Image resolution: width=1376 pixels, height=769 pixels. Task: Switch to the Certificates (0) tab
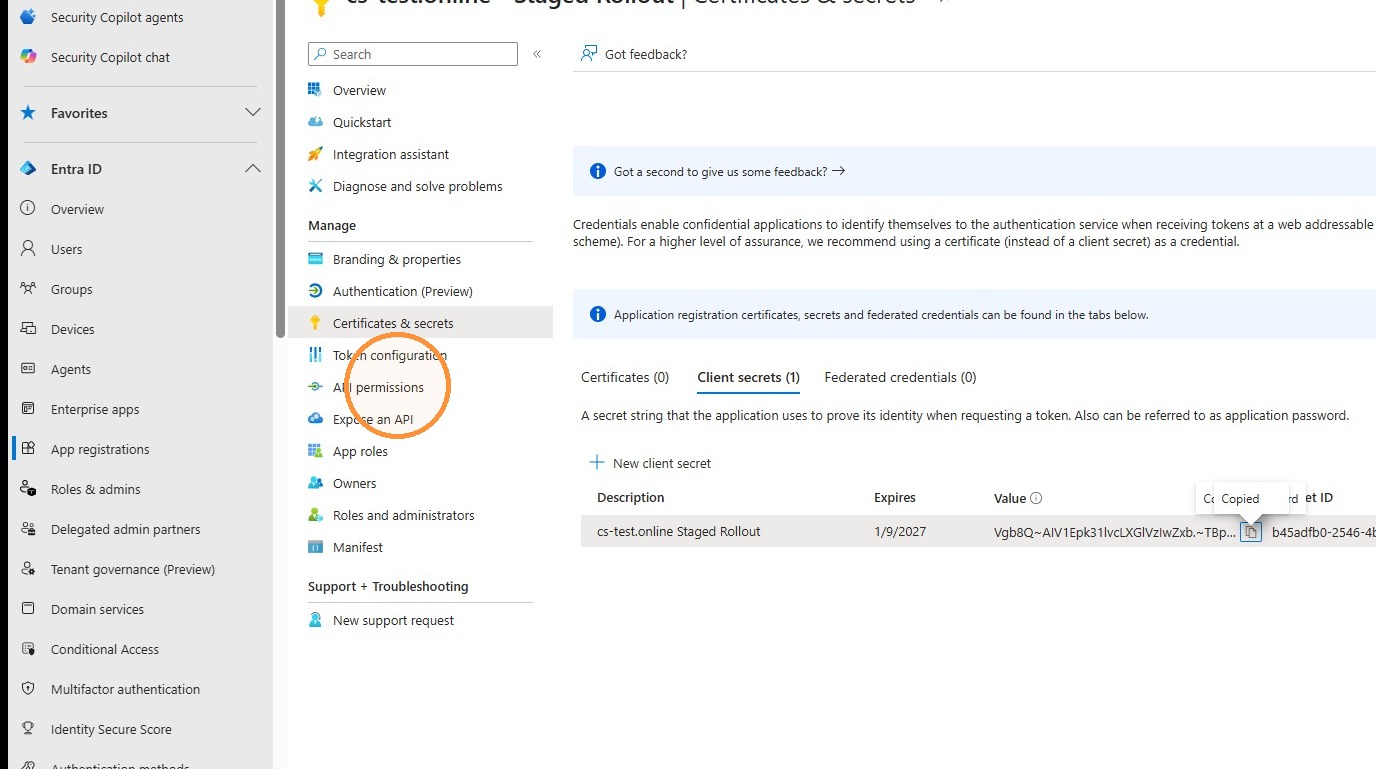[625, 377]
